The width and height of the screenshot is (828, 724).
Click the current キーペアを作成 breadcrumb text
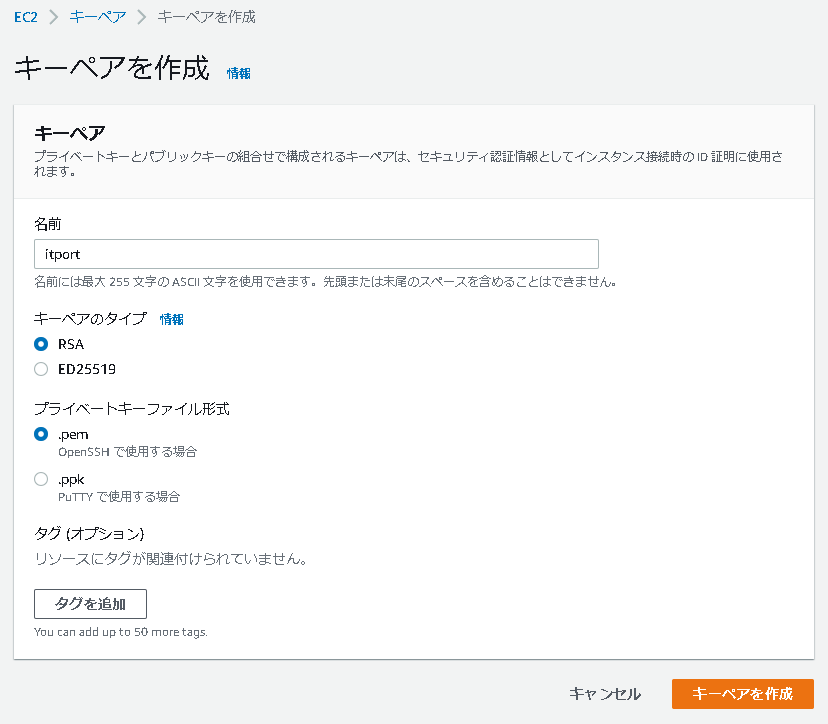point(206,17)
